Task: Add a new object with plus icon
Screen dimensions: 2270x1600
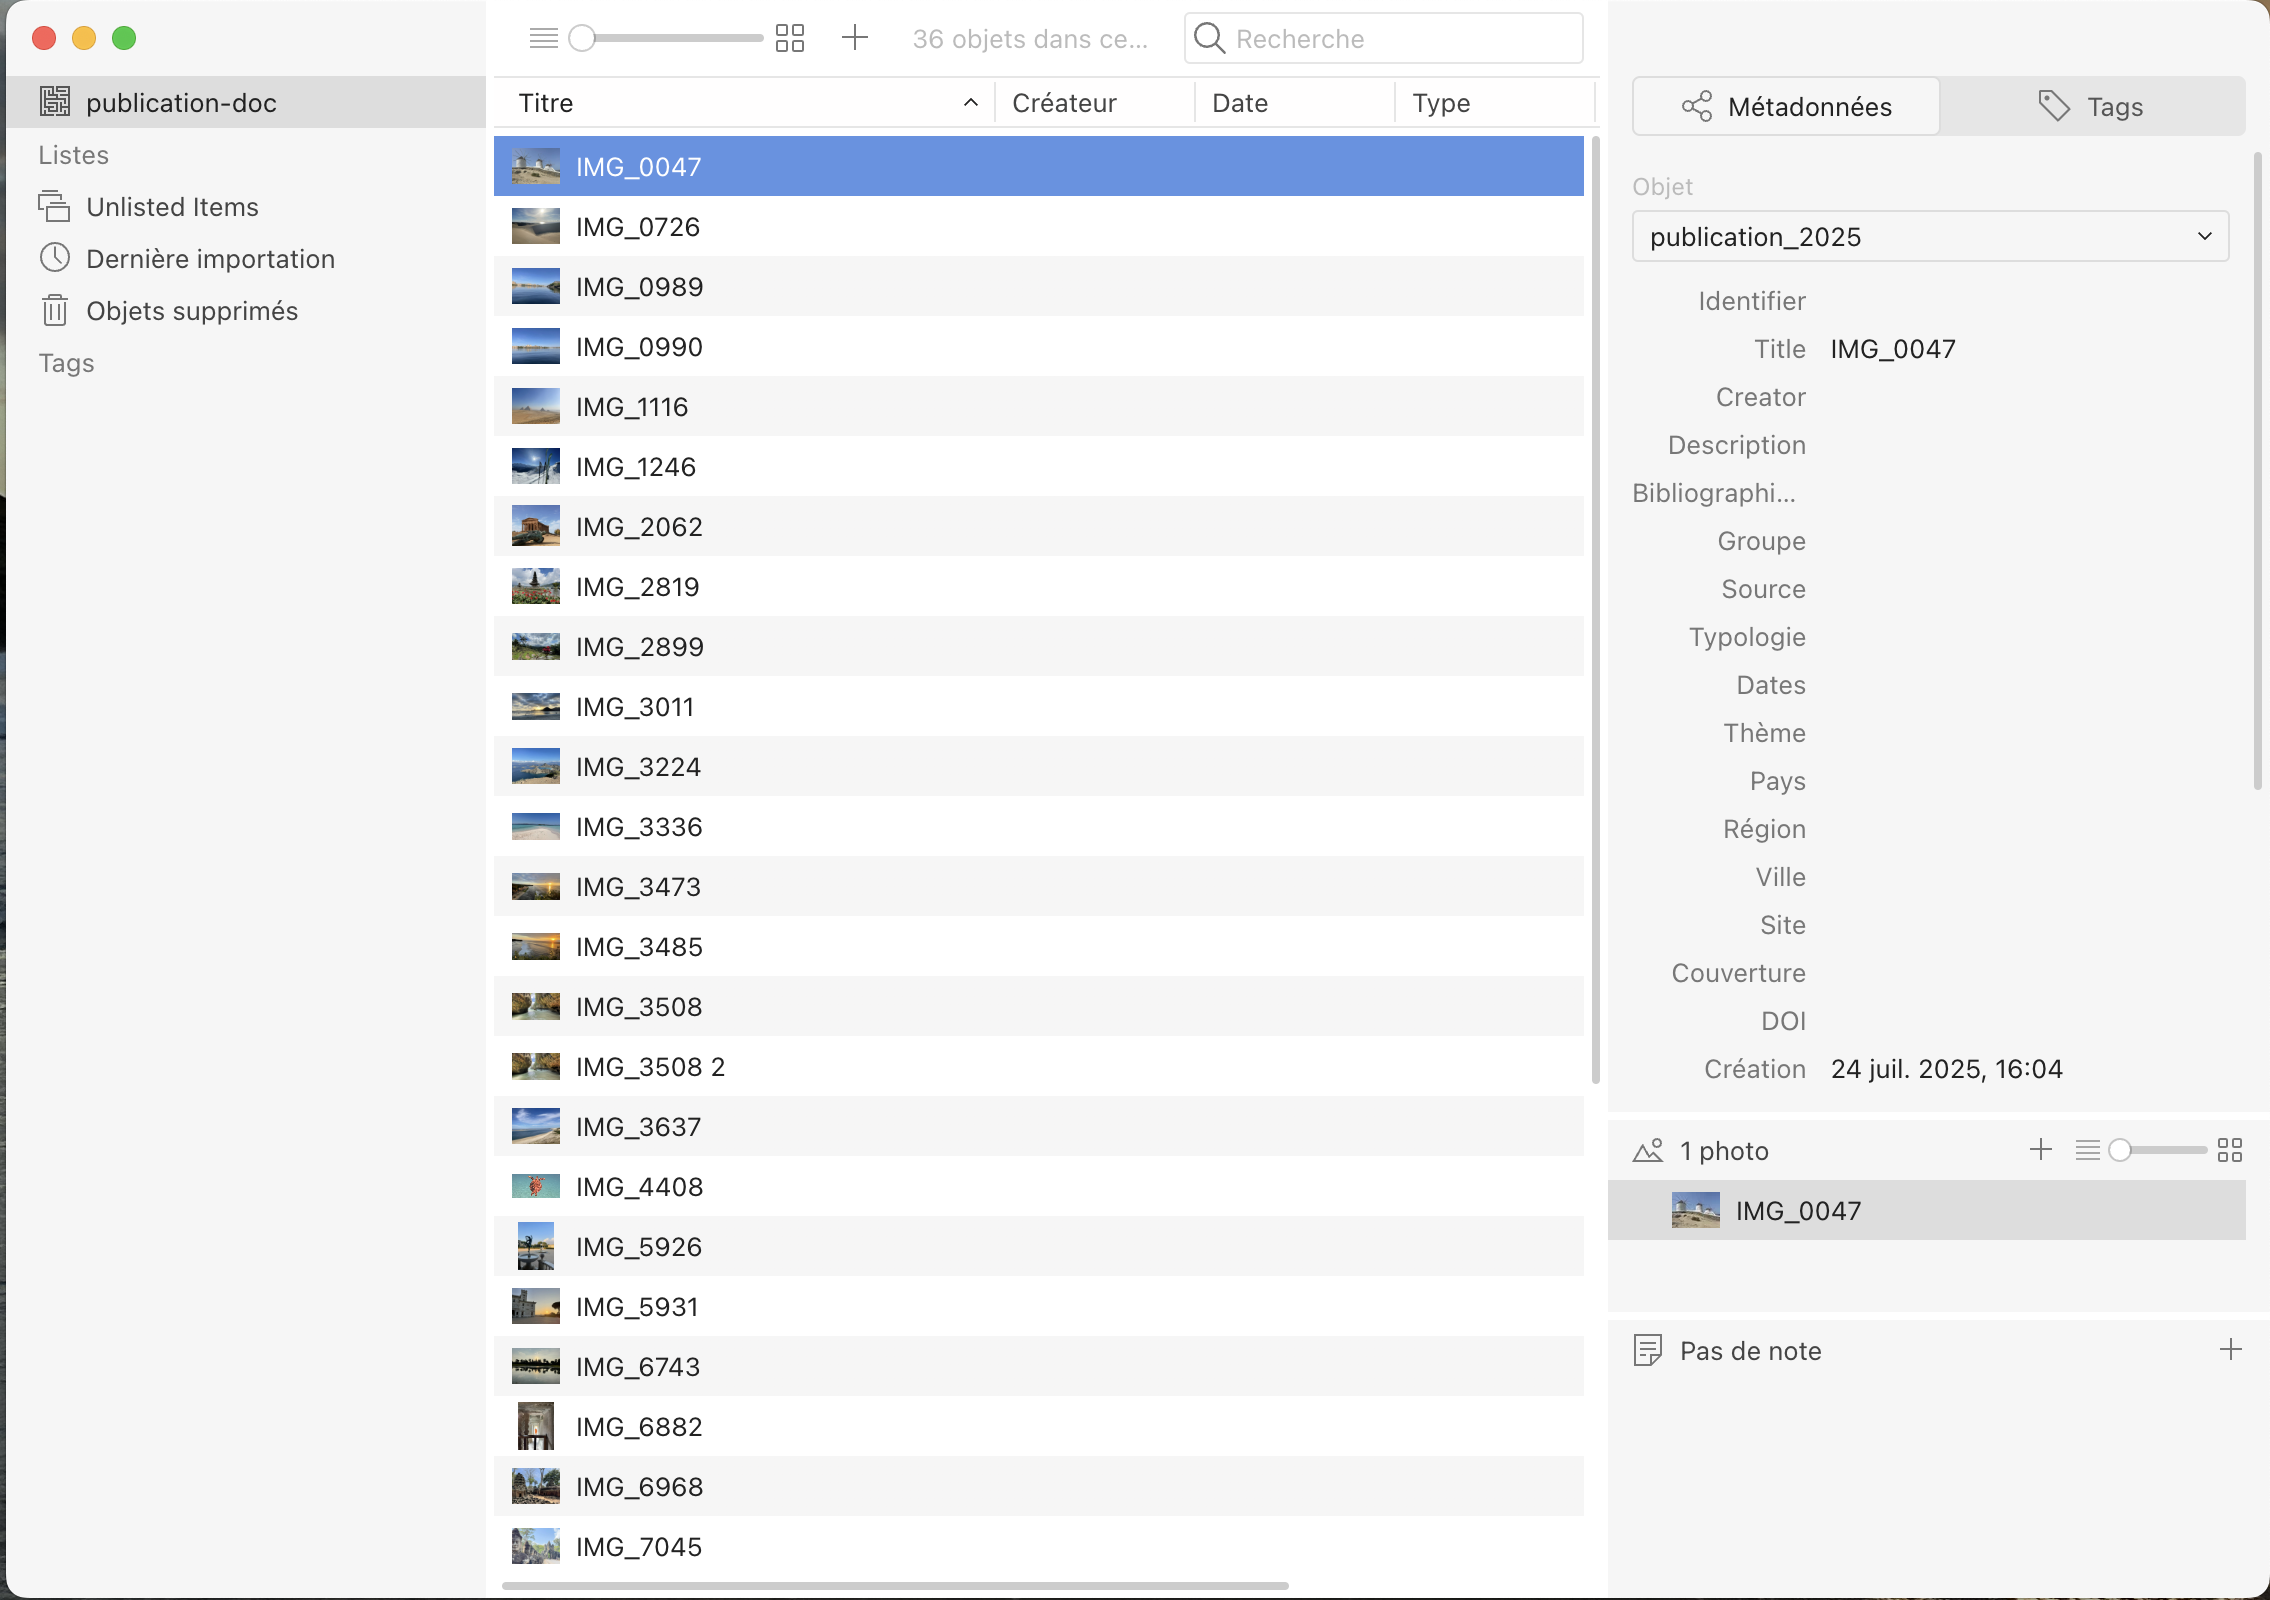Action: click(855, 38)
